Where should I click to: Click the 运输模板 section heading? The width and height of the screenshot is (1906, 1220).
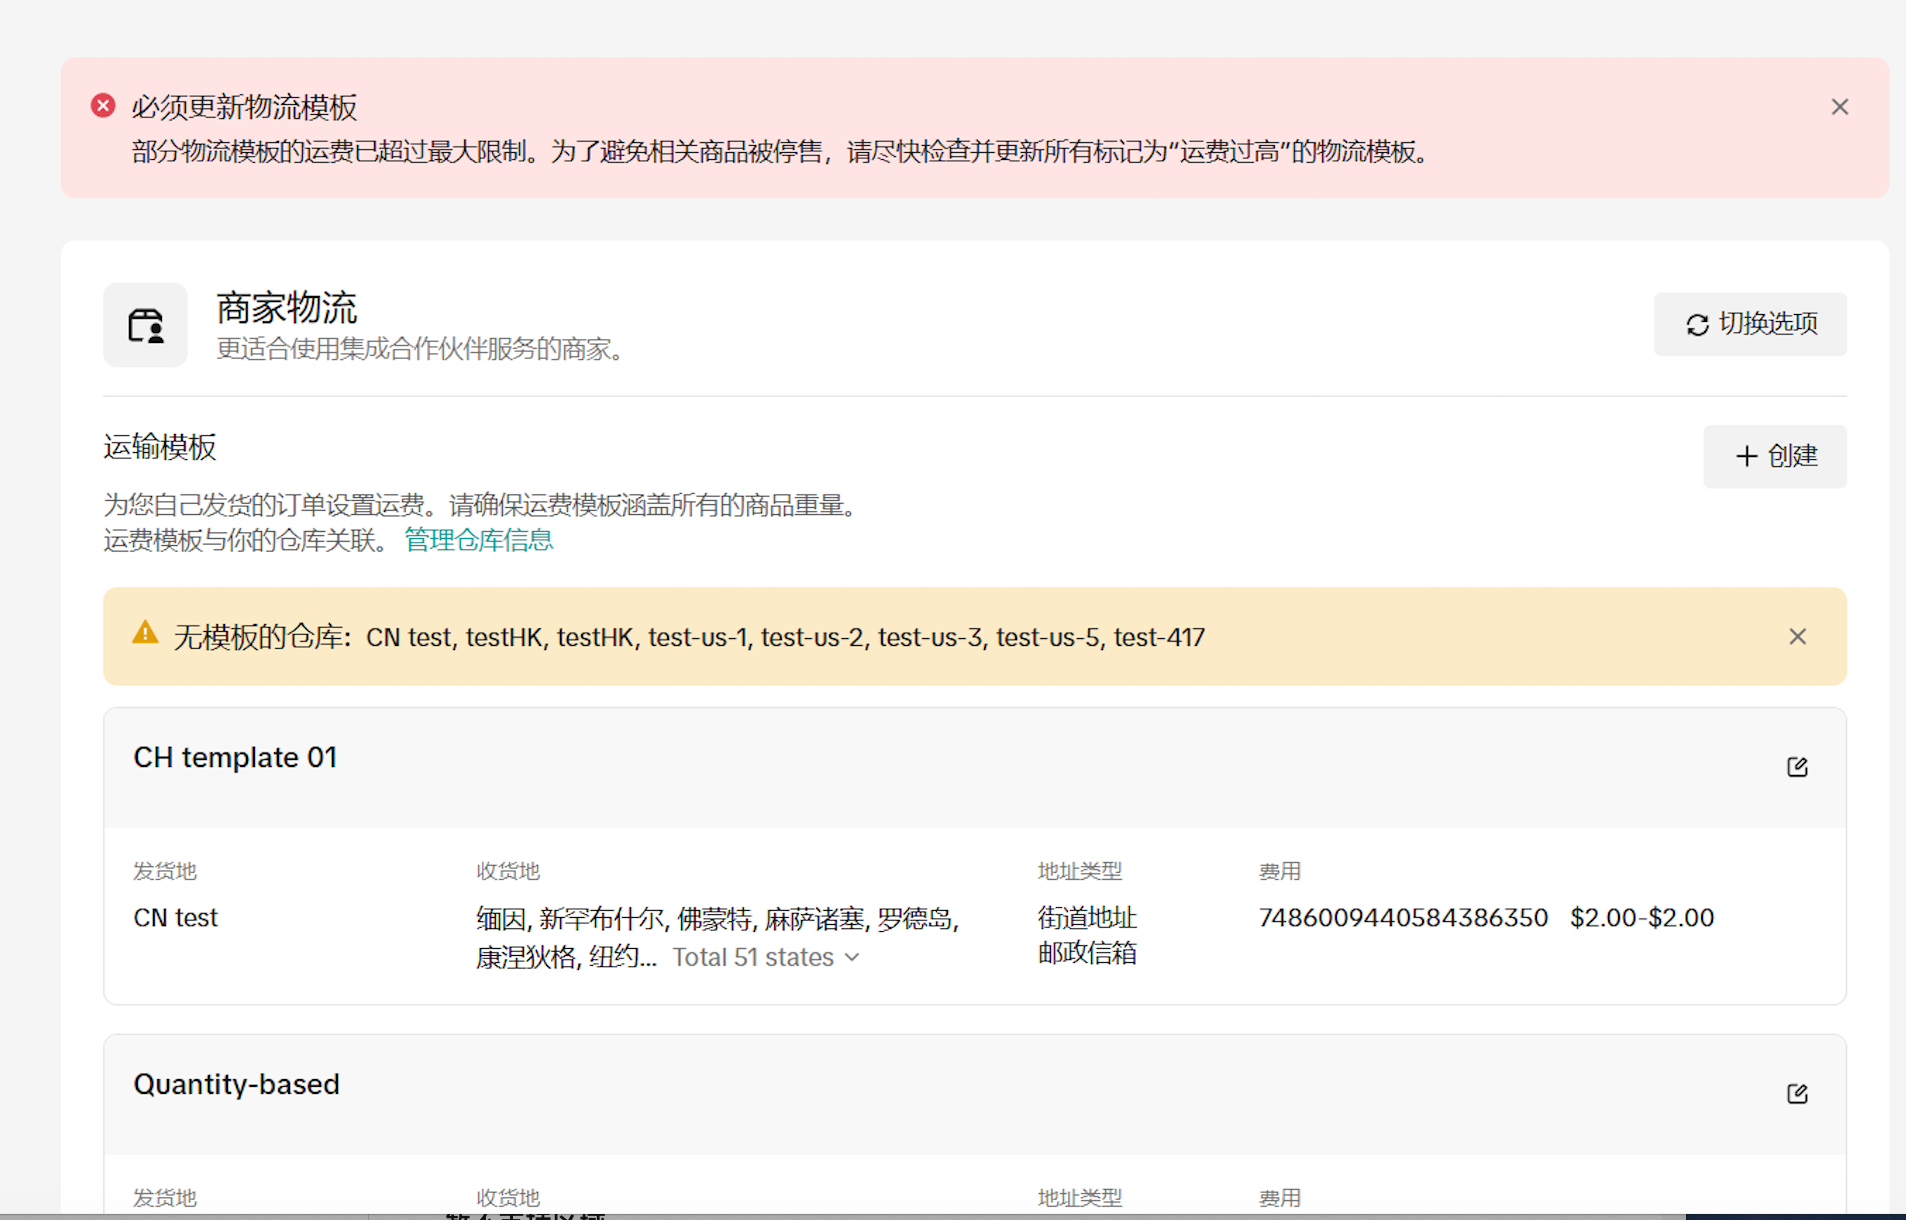(160, 447)
